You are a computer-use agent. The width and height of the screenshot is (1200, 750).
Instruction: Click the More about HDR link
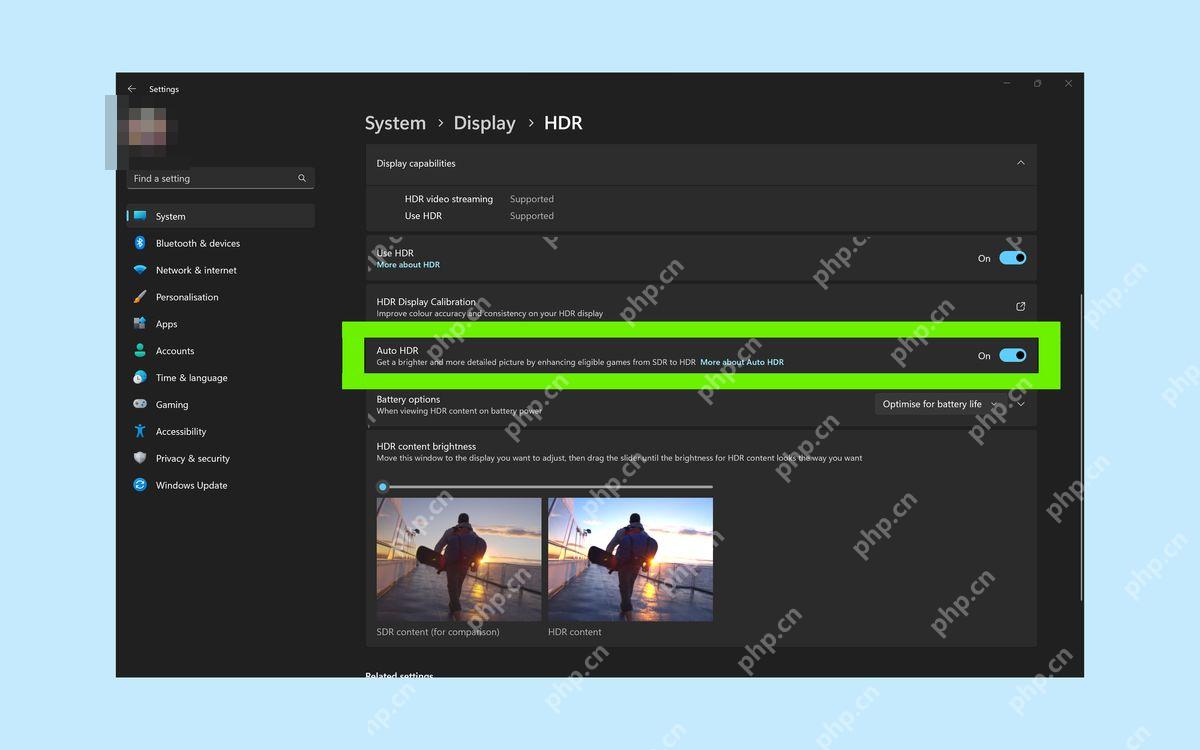(x=408, y=265)
